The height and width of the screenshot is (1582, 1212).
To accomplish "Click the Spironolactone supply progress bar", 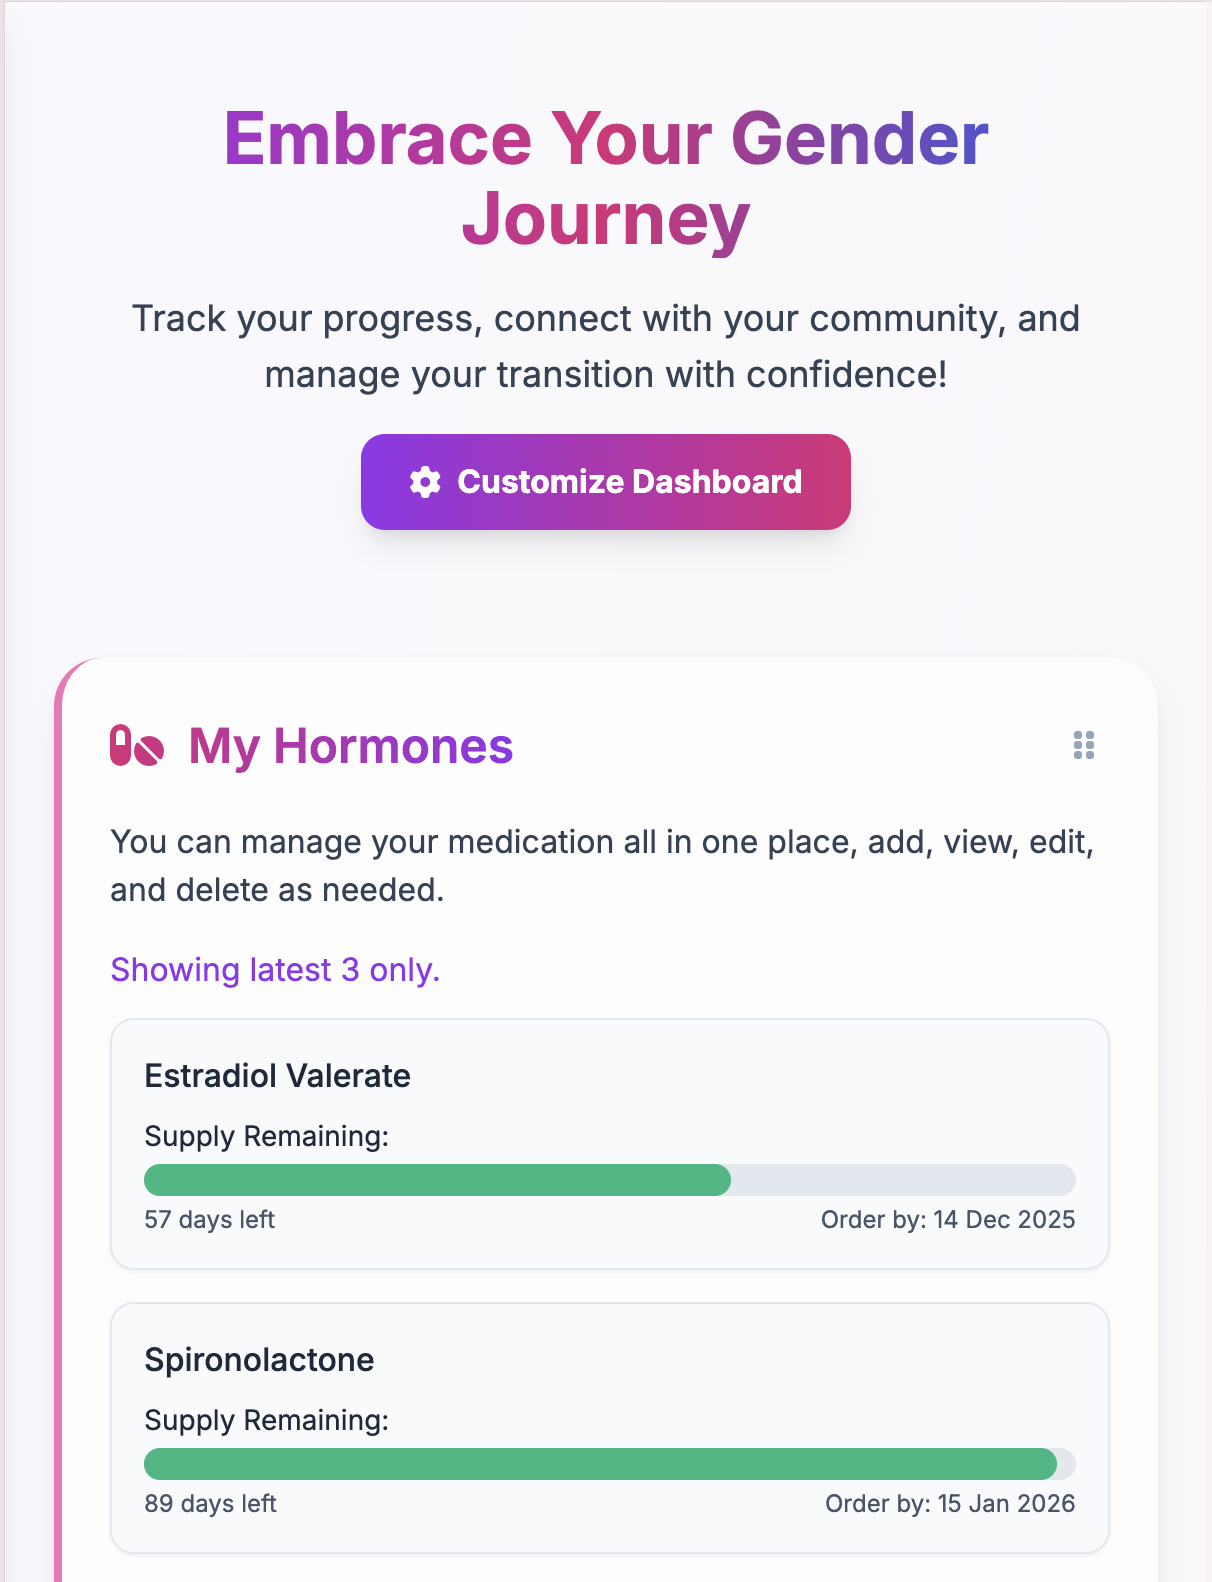I will 610,1464.
